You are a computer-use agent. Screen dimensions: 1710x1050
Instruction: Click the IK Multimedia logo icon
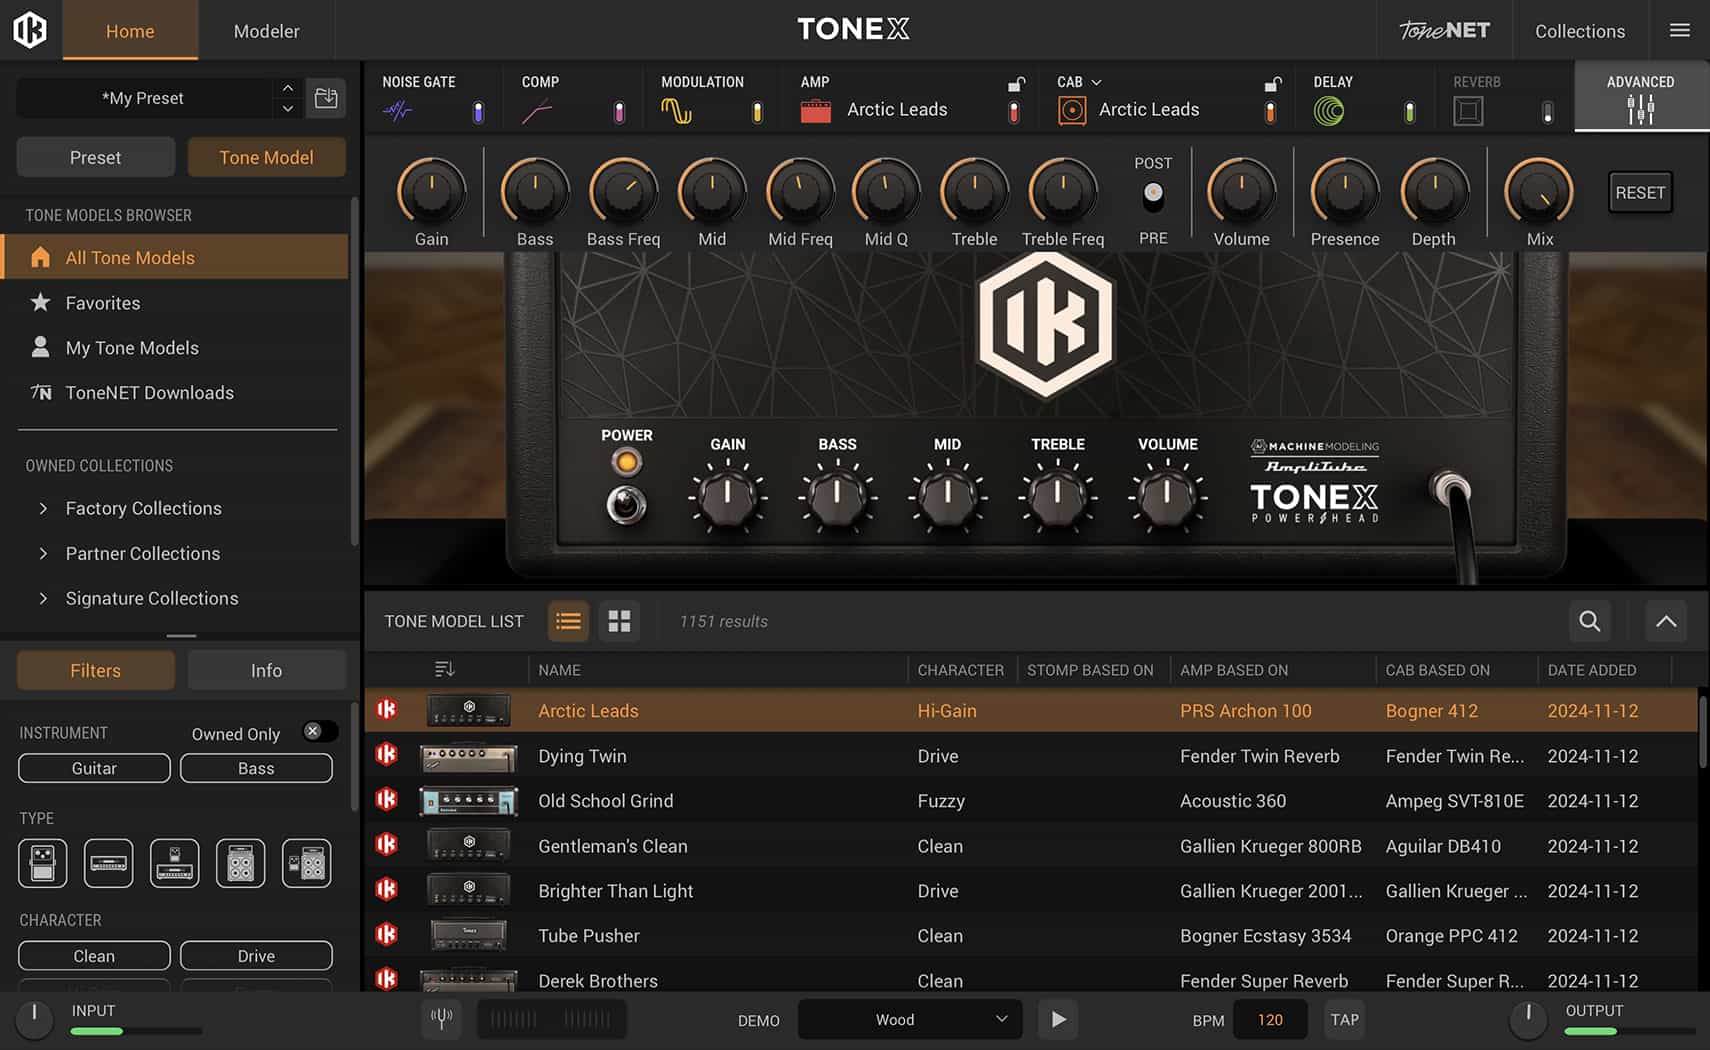30,30
